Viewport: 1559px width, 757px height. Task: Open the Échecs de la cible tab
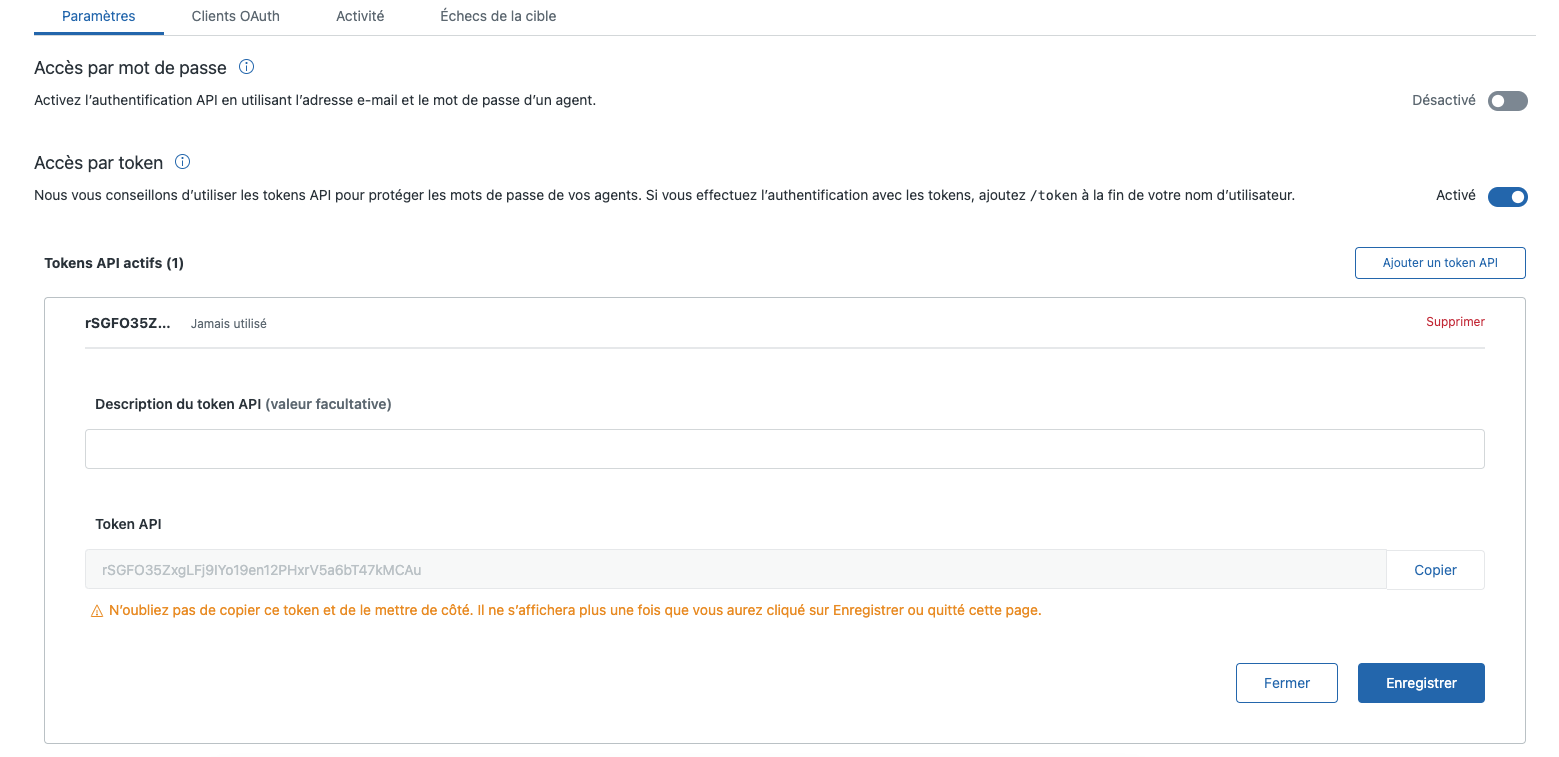(498, 16)
